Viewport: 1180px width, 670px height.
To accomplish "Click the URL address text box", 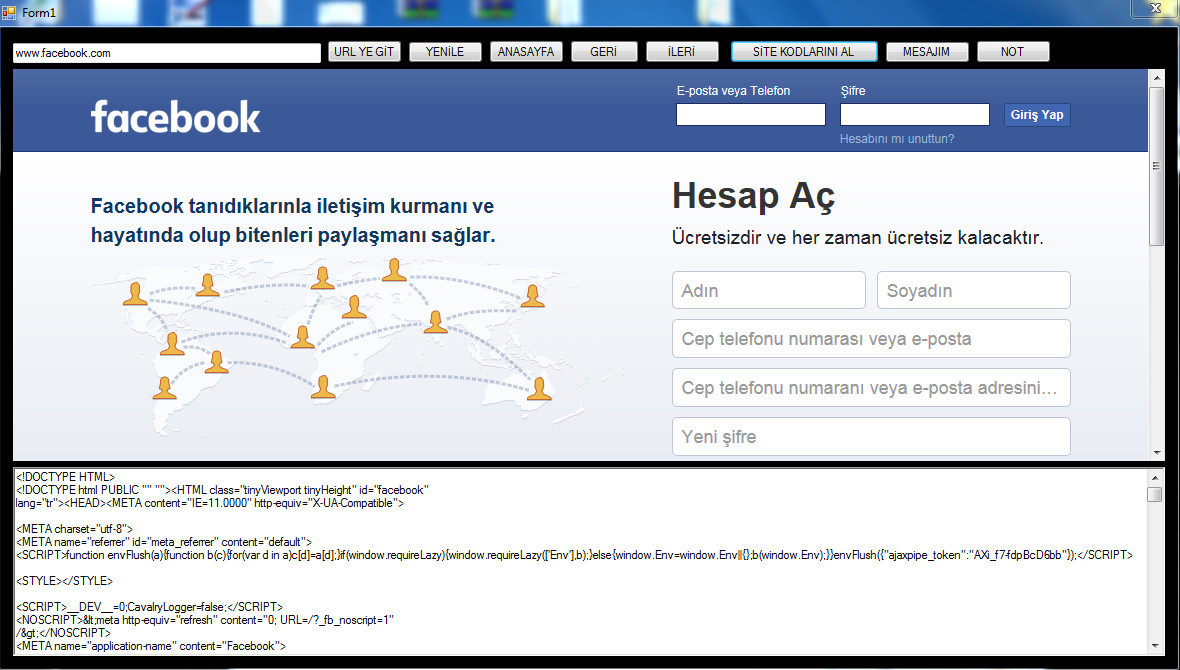I will (x=166, y=53).
